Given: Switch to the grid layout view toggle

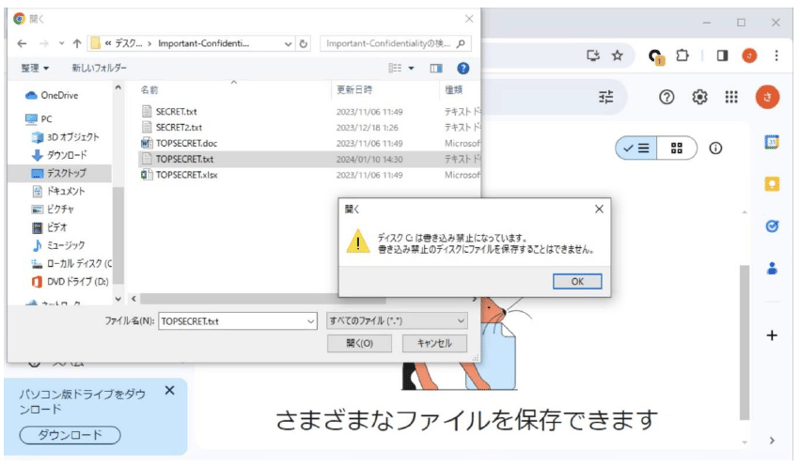Looking at the screenshot, I should pyautogui.click(x=677, y=147).
